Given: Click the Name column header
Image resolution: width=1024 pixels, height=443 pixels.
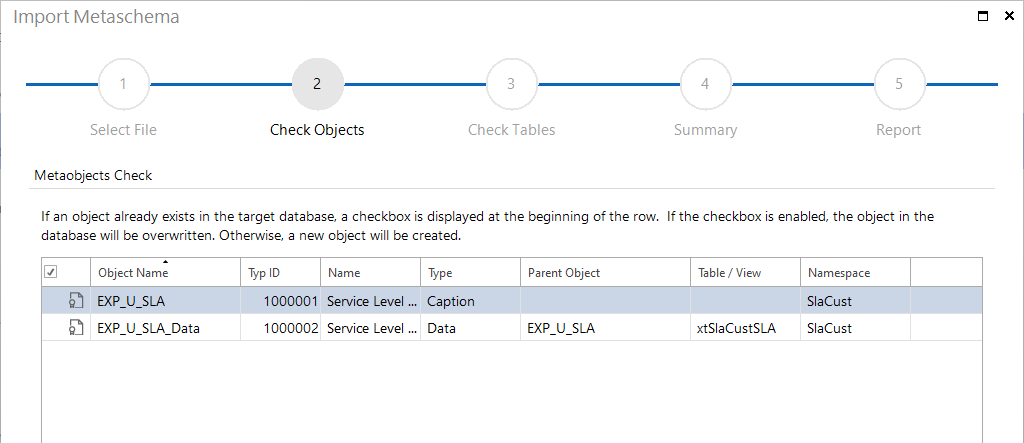Looking at the screenshot, I should tap(371, 272).
